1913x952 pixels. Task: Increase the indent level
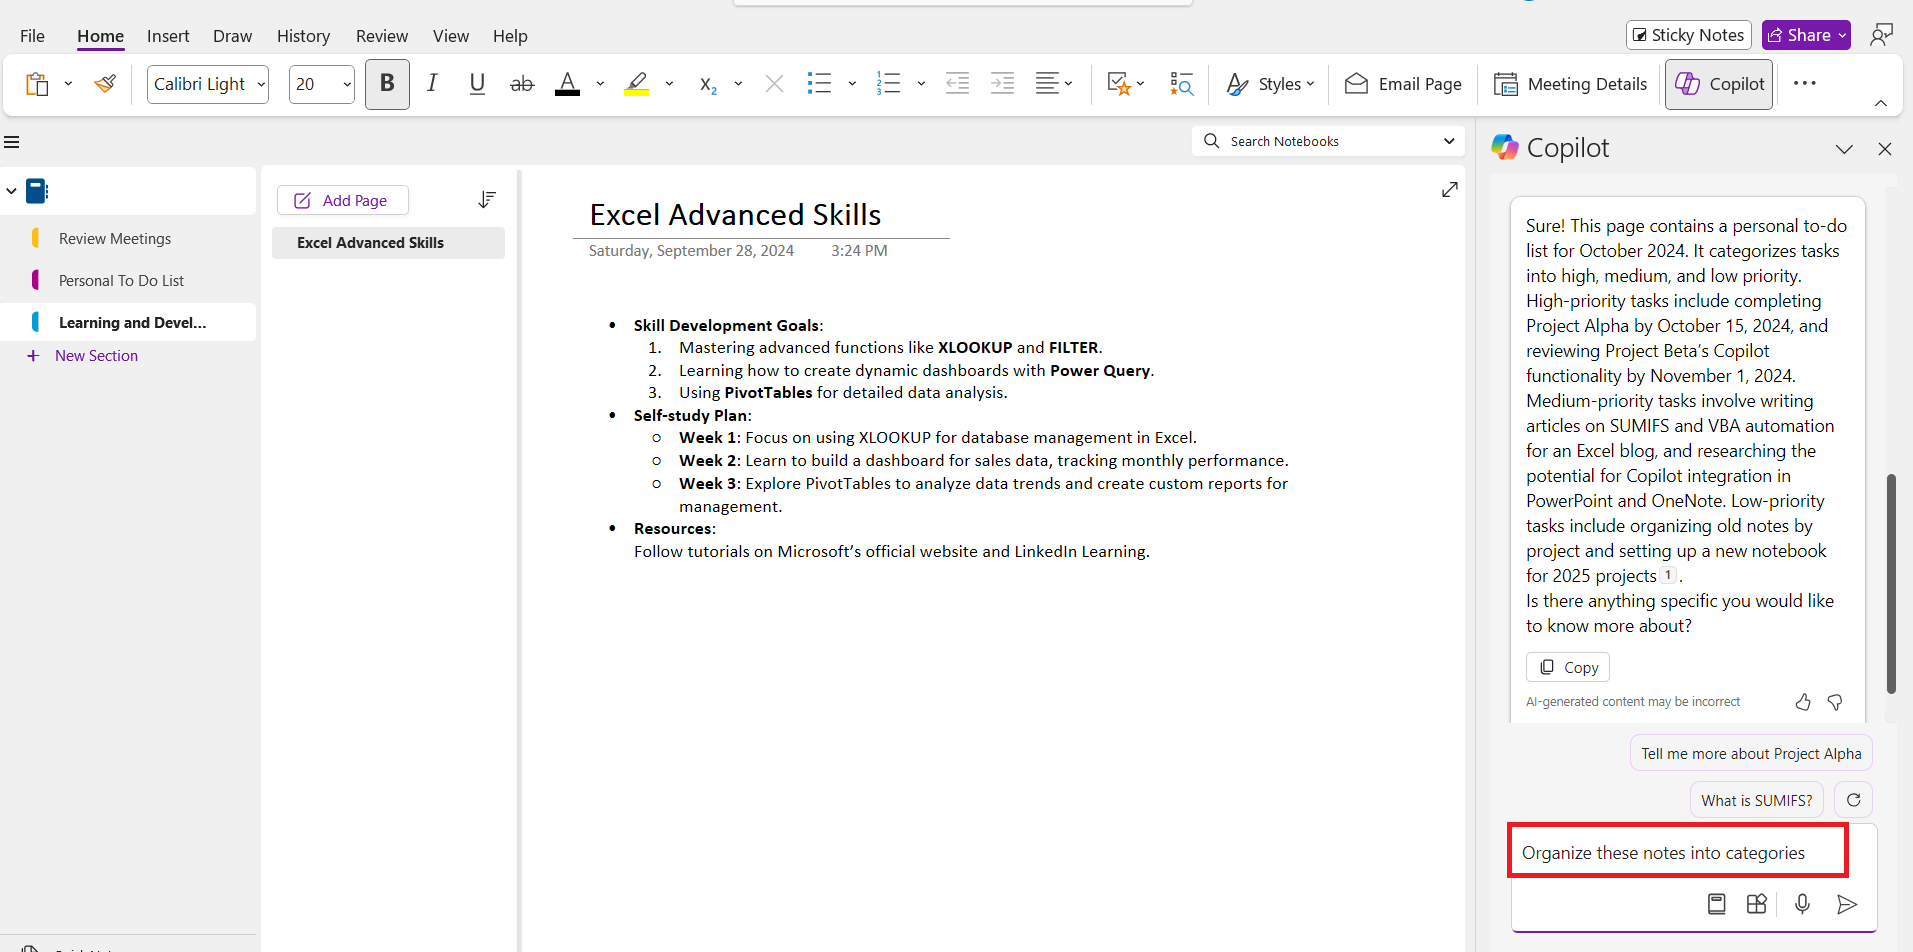click(1002, 84)
